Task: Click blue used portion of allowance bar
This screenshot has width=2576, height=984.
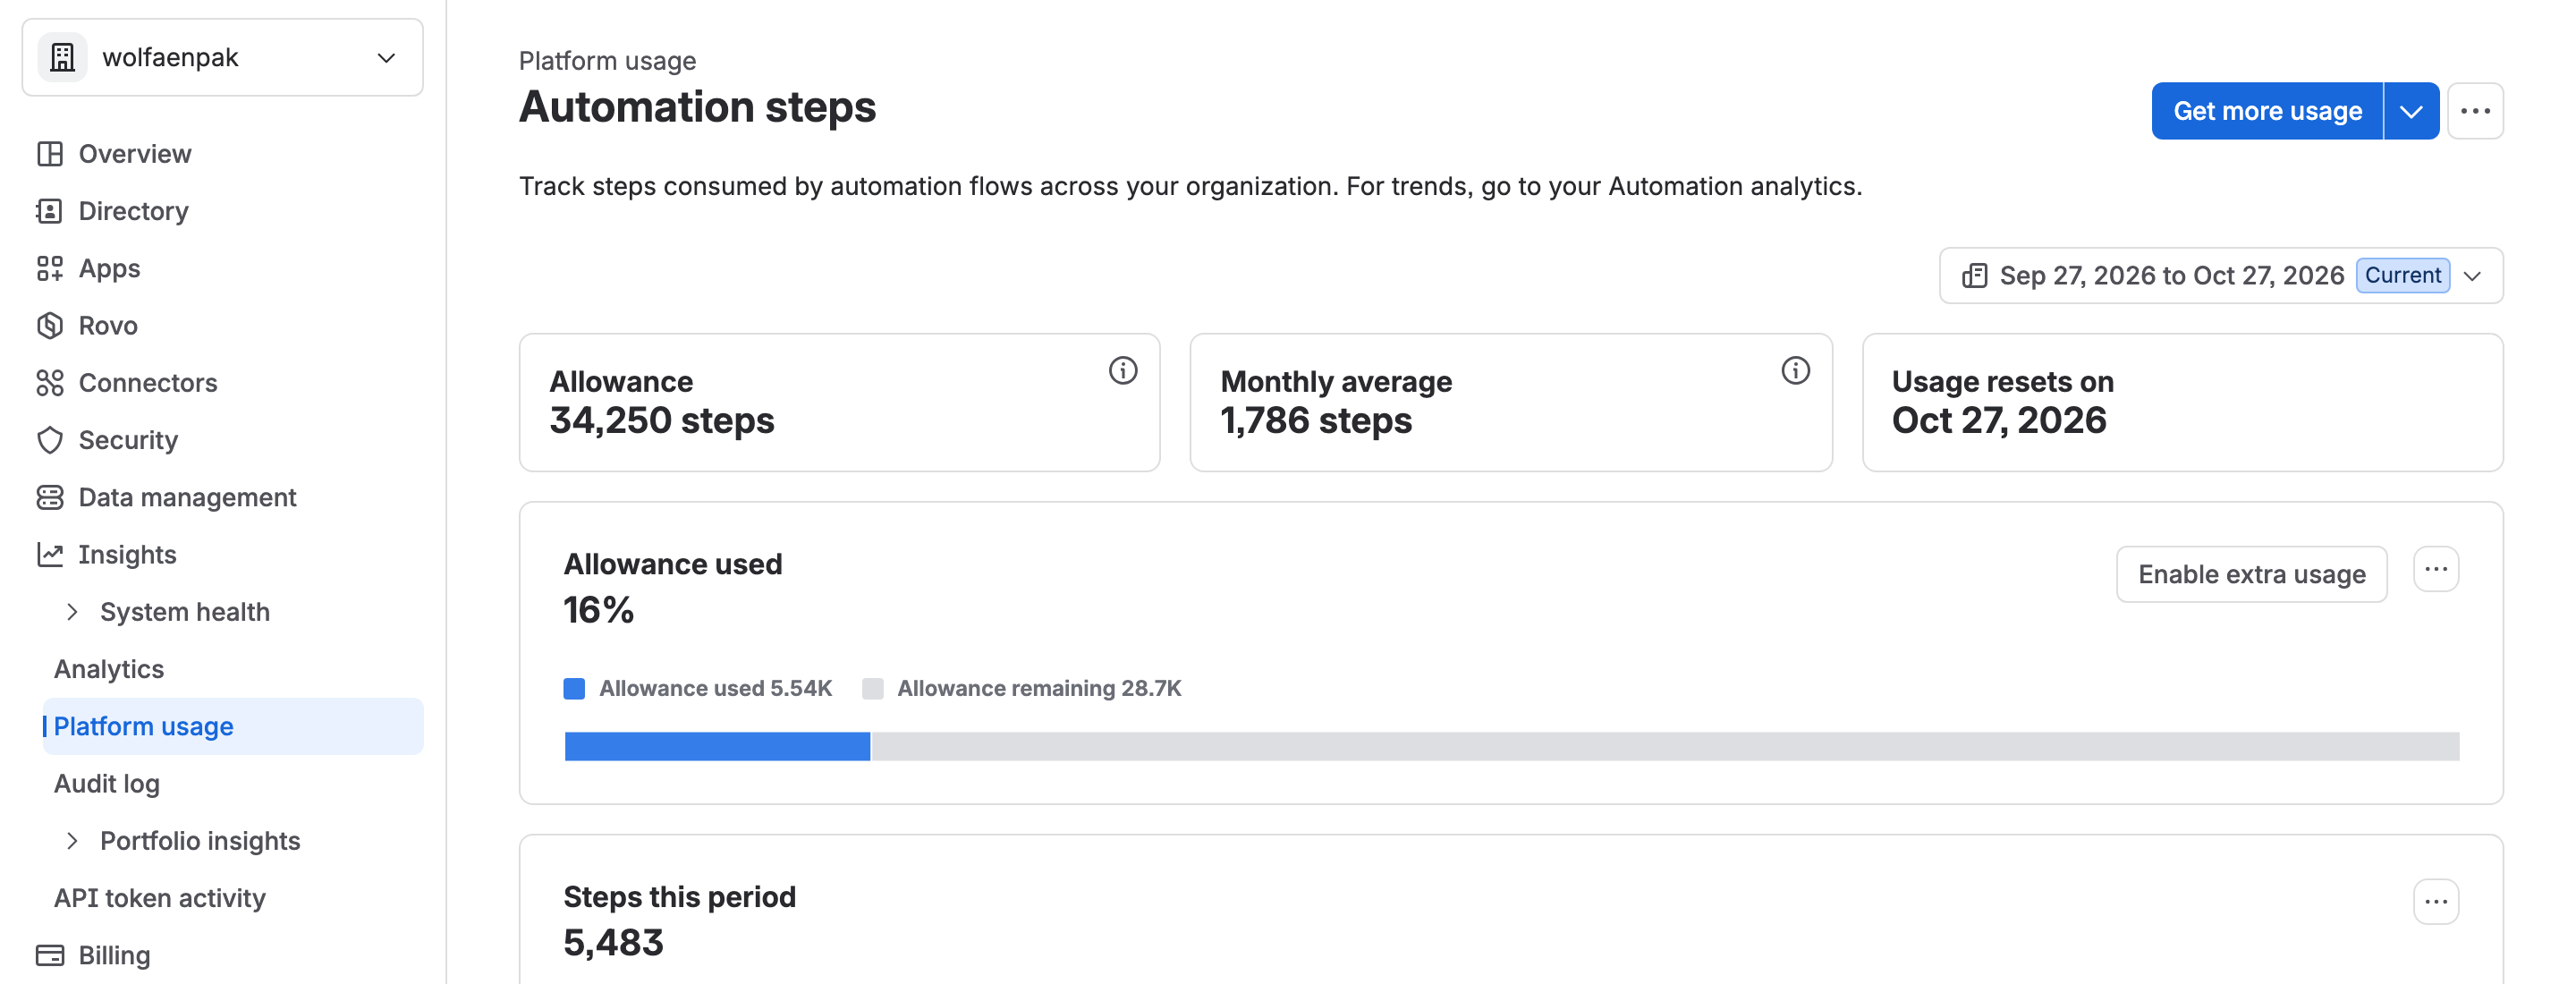Action: tap(717, 746)
